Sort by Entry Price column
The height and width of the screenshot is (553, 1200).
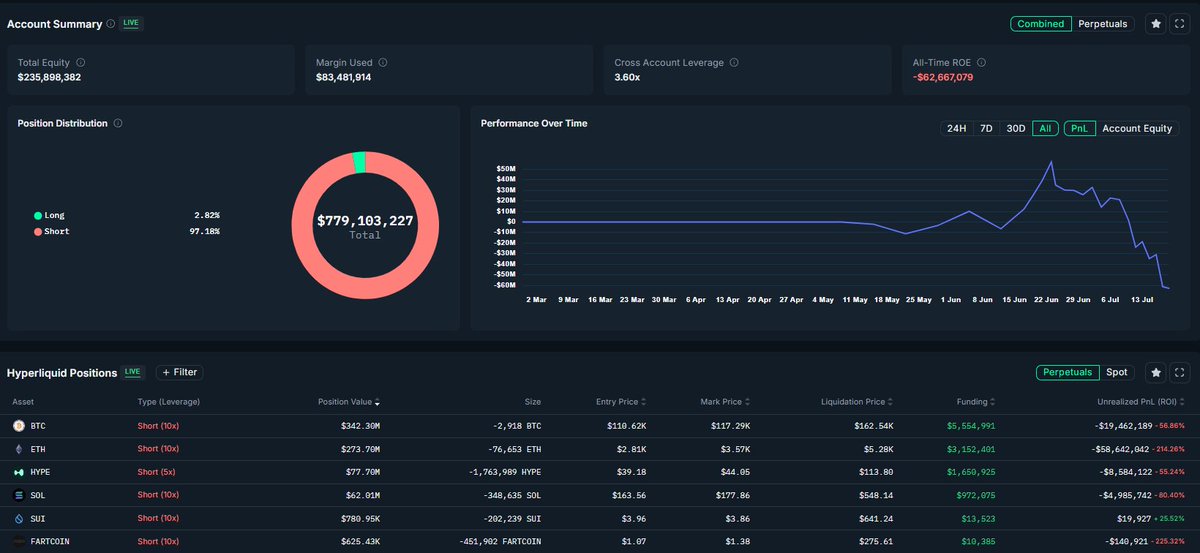pos(619,402)
